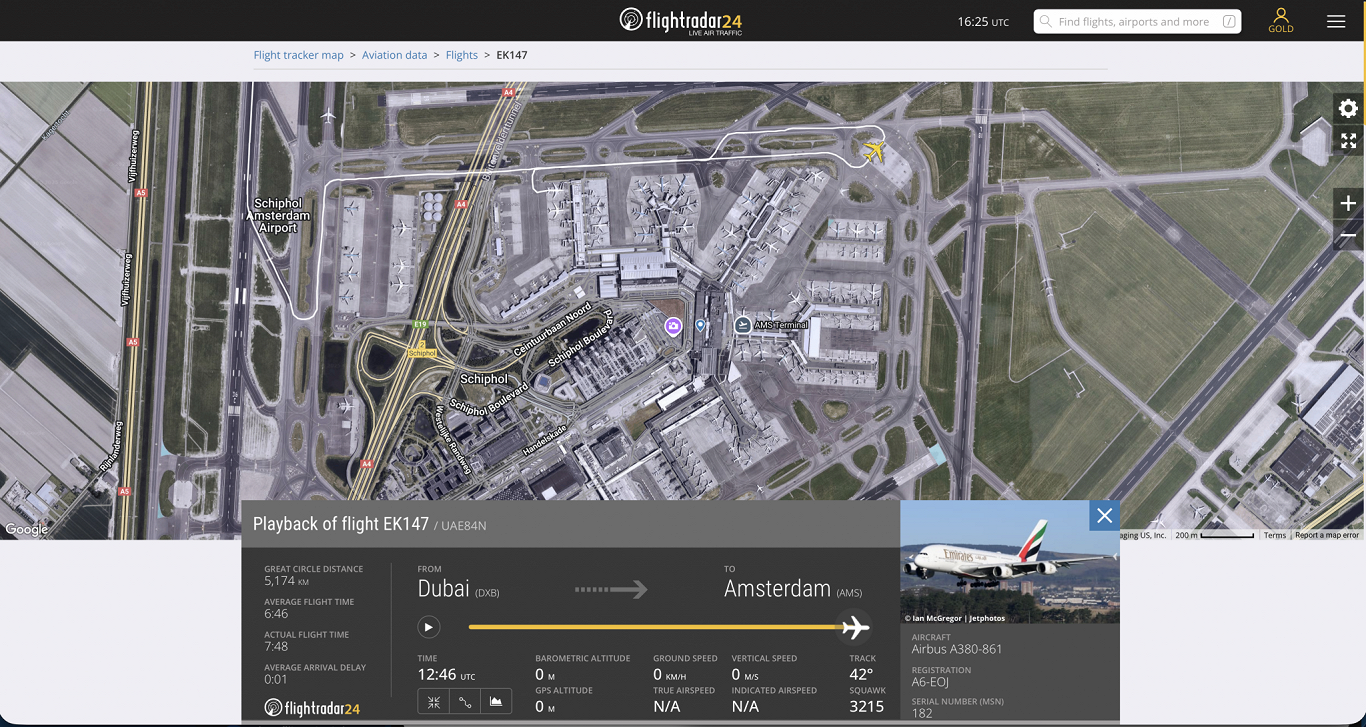This screenshot has height=727, width=1366.
Task: Click the purple camera map marker
Action: [x=674, y=325]
